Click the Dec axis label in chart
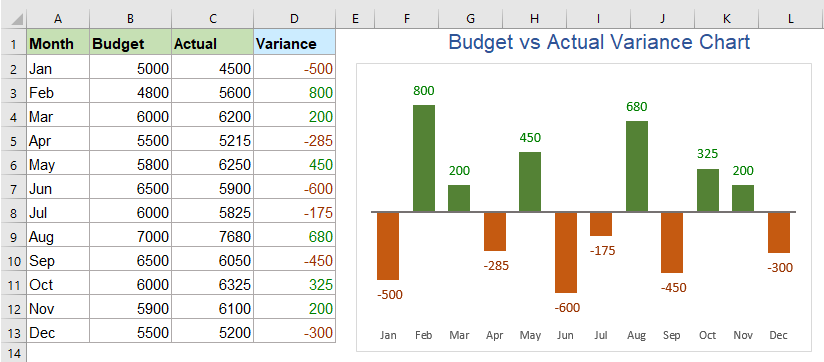The width and height of the screenshot is (824, 362). 778,335
